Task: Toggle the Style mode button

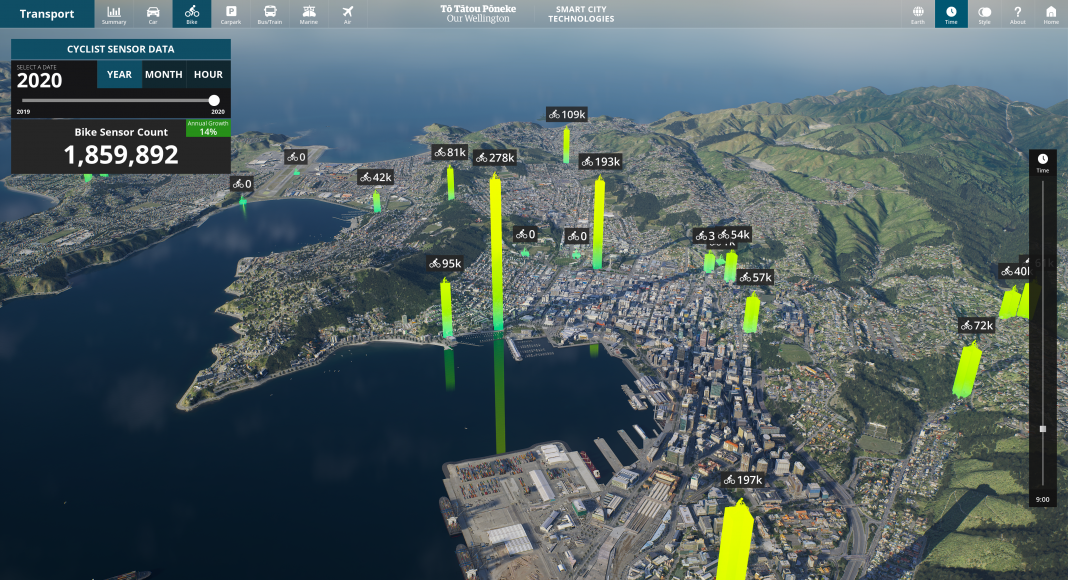Action: [985, 14]
